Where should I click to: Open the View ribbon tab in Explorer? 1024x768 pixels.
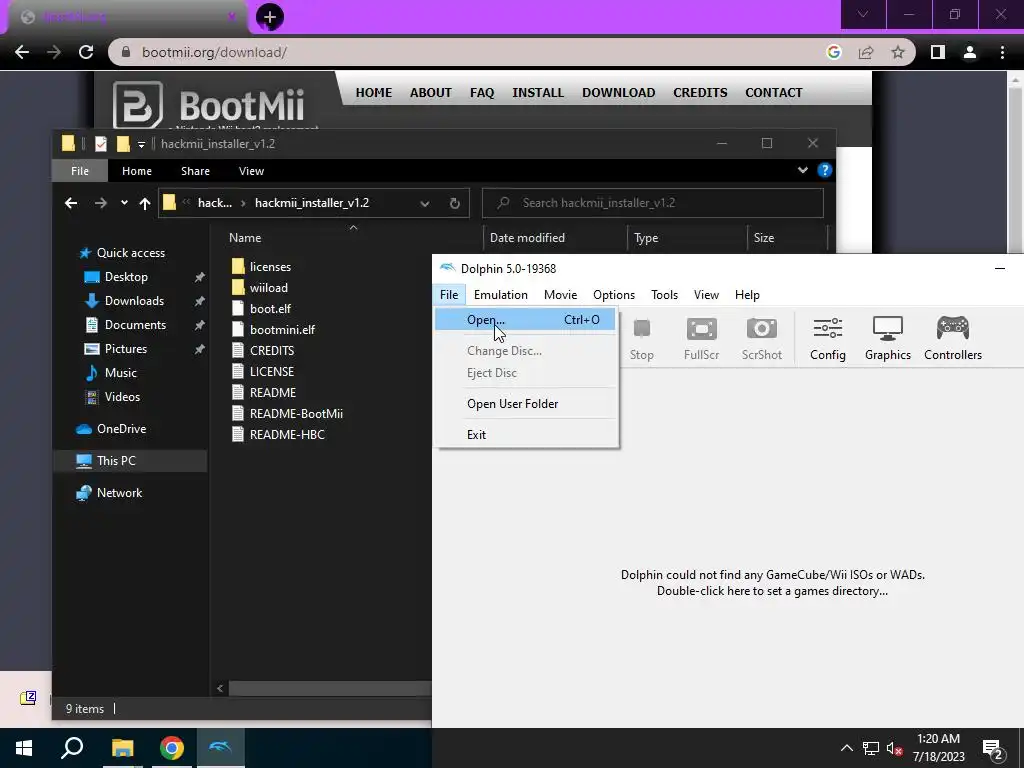click(x=251, y=170)
